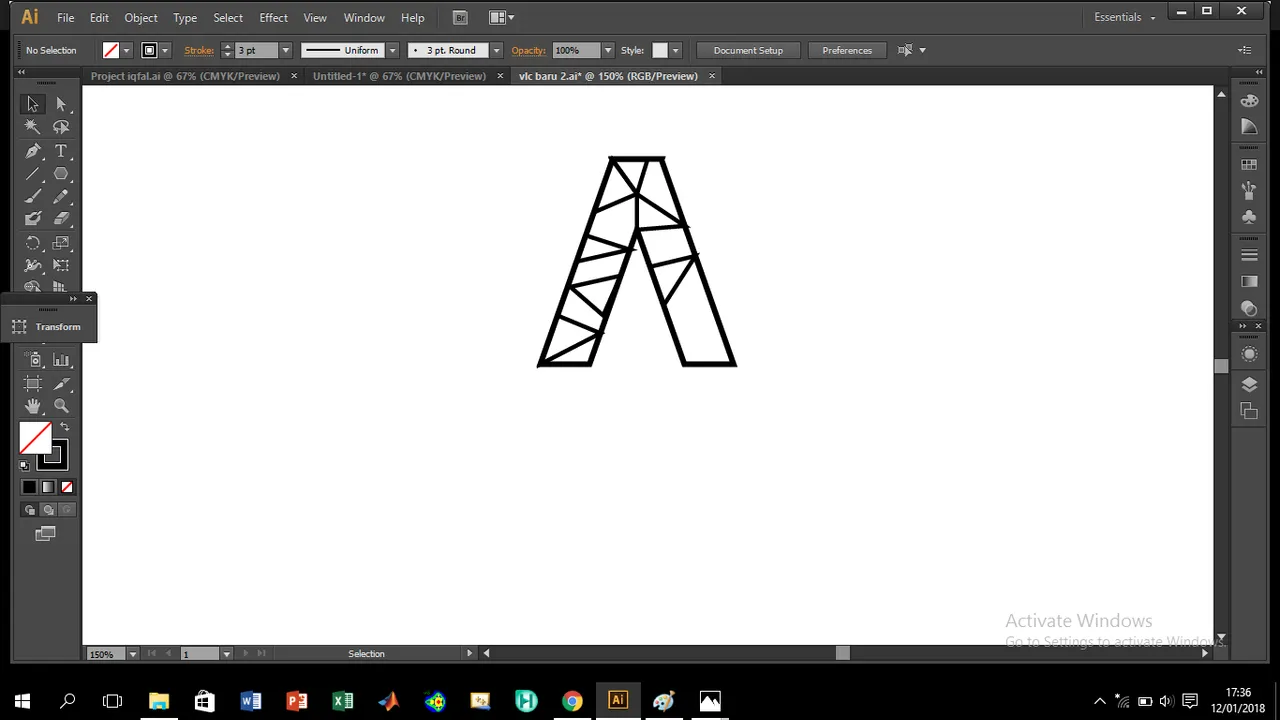This screenshot has height=720, width=1280.
Task: Click the Document Setup button
Action: click(x=748, y=50)
